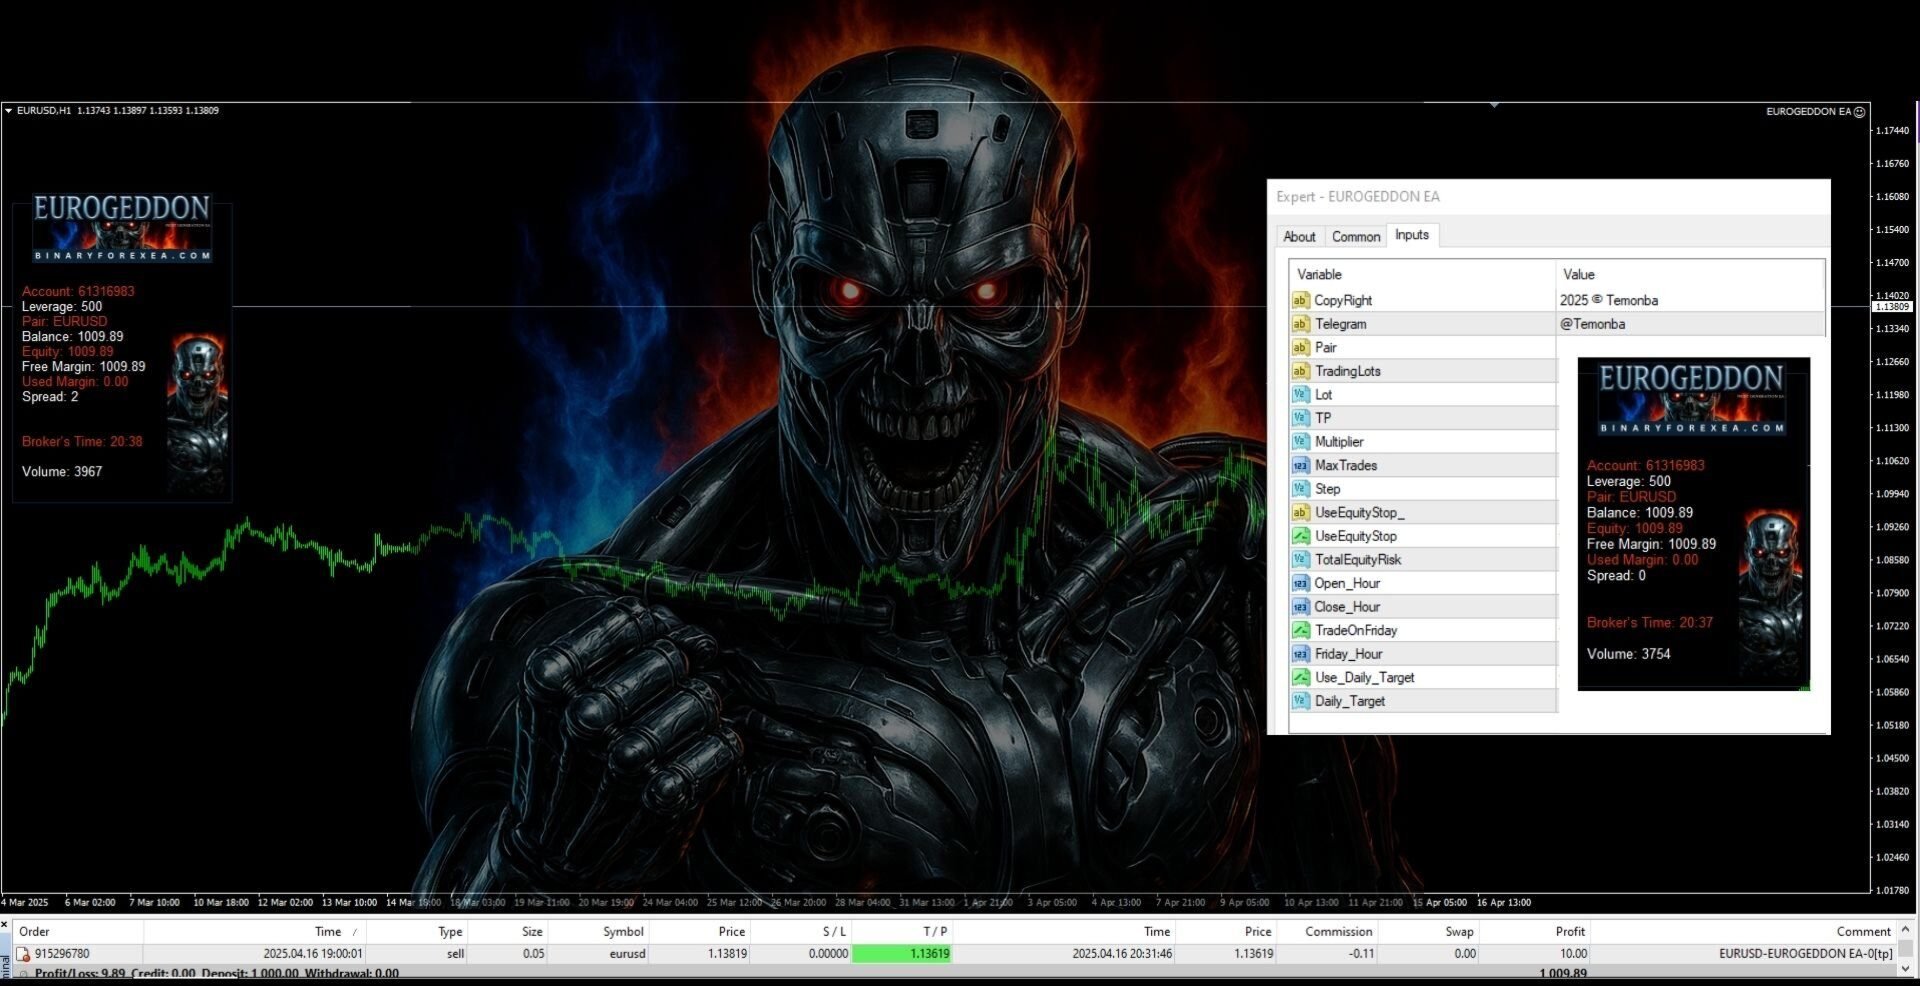Click the terminal scrollbar up arrow

coord(1906,929)
